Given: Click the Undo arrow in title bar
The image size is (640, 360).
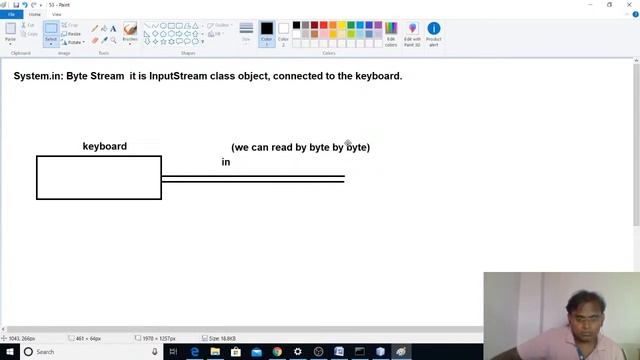Looking at the screenshot, I should (x=24, y=5).
